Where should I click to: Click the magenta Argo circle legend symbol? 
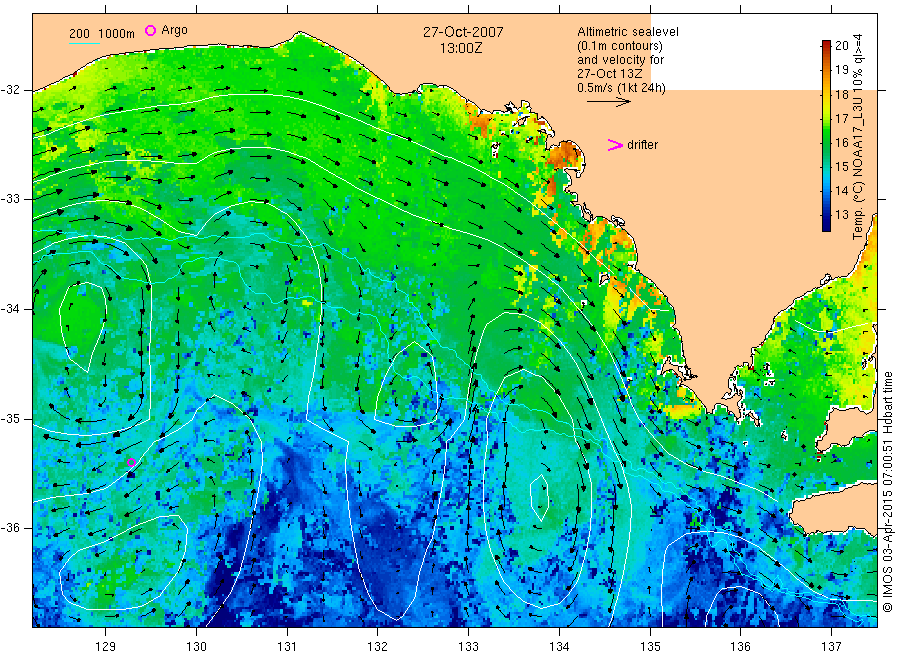150,30
